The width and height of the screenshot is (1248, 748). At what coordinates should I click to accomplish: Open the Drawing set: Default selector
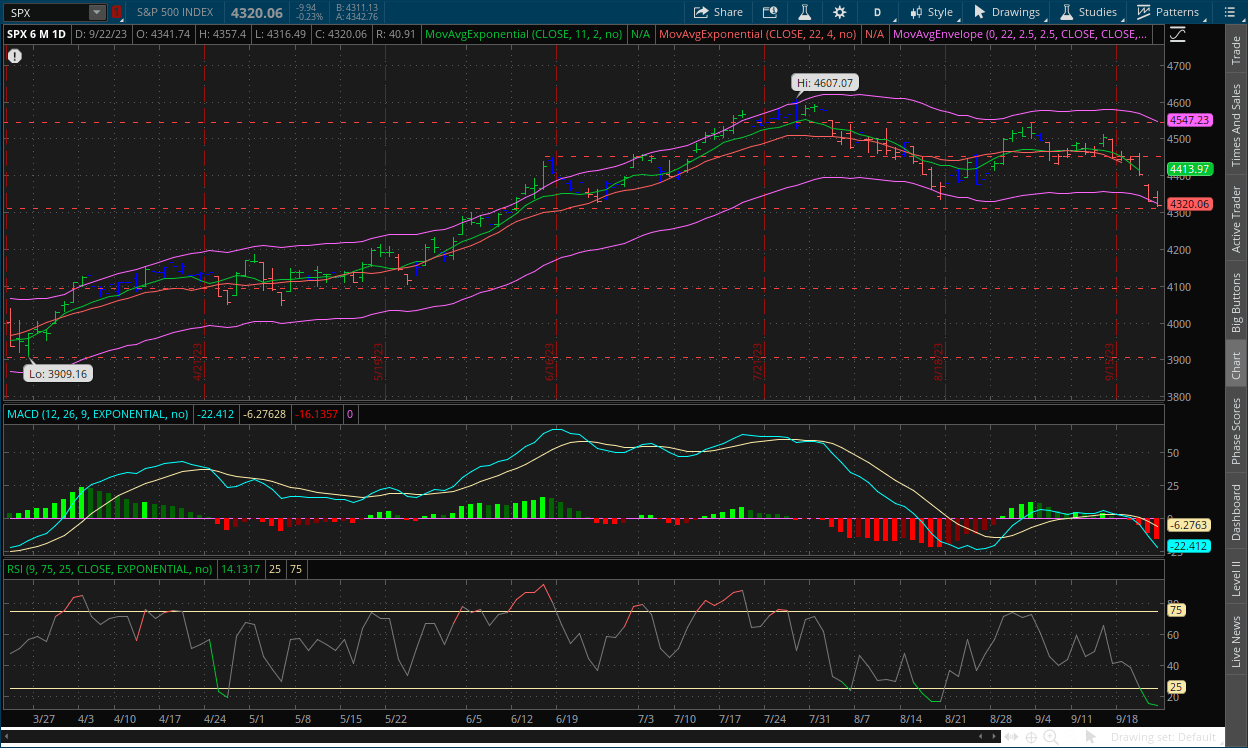(x=1167, y=737)
